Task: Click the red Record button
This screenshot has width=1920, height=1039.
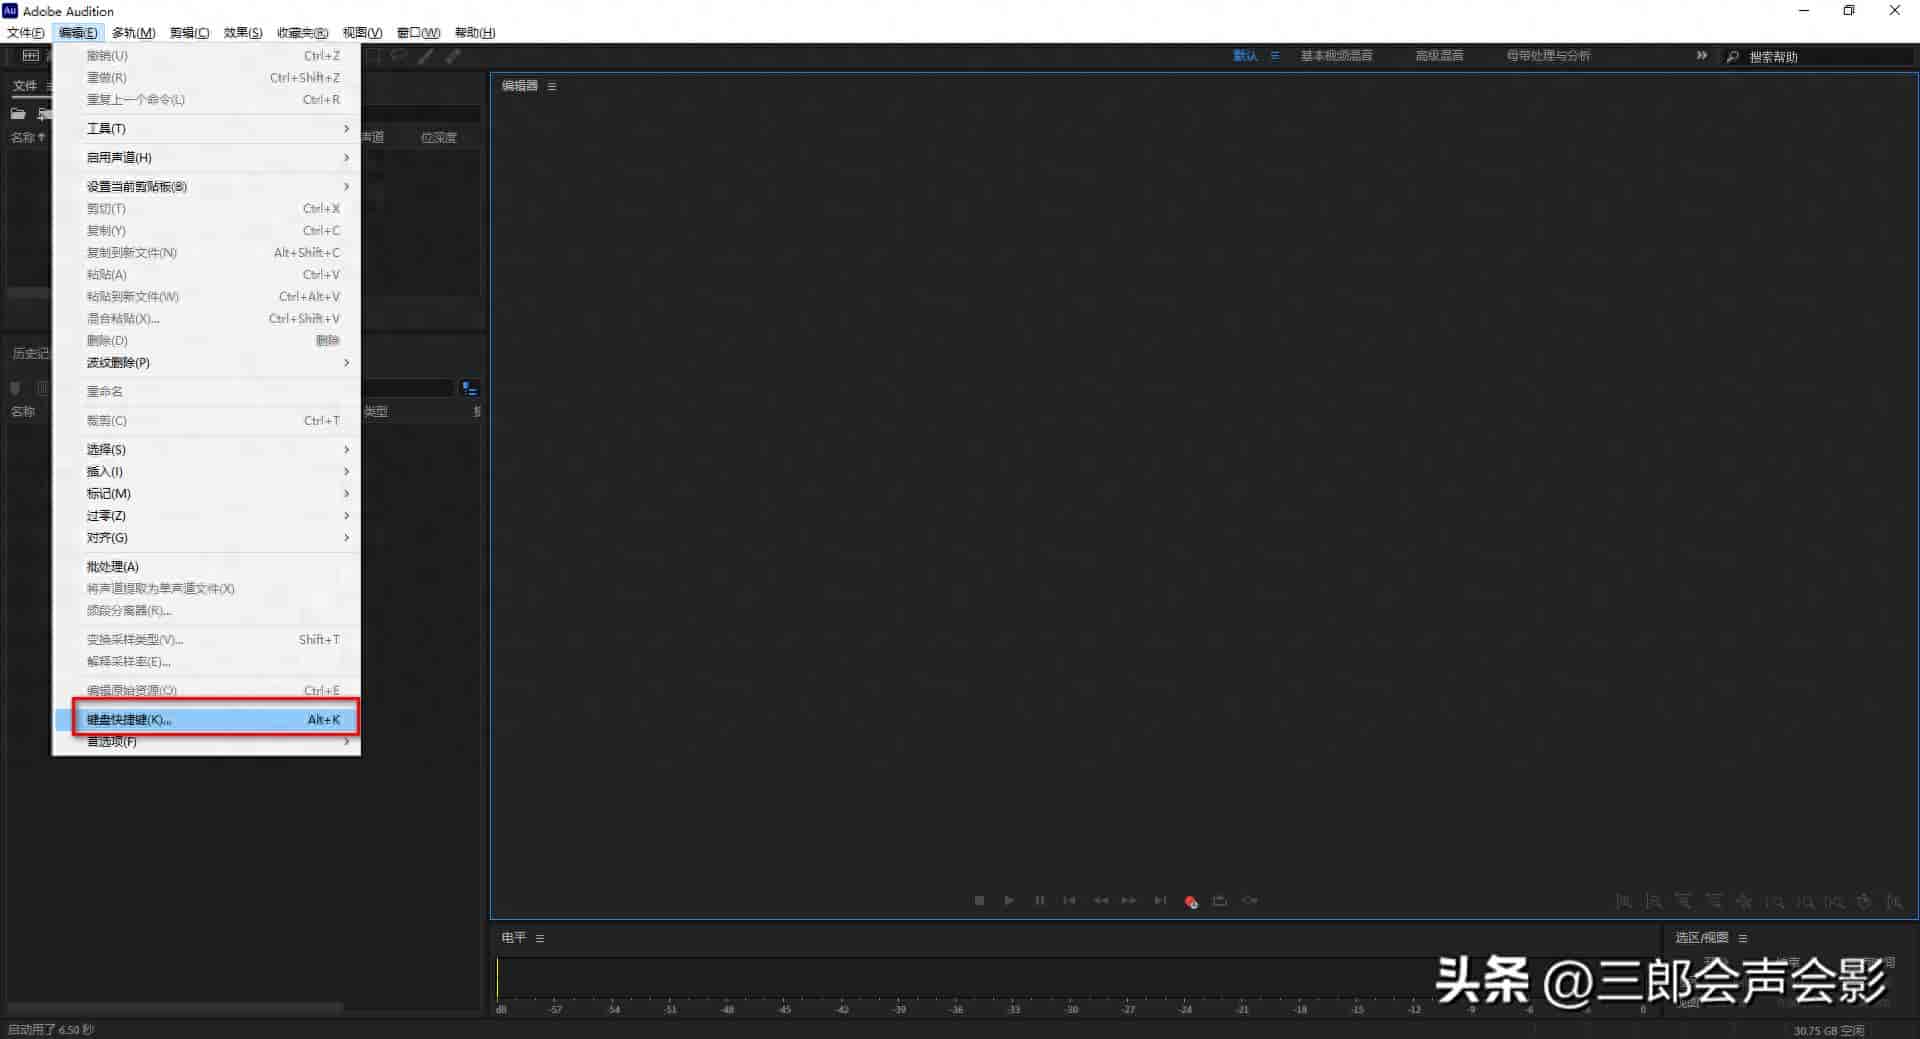Action: click(x=1191, y=902)
